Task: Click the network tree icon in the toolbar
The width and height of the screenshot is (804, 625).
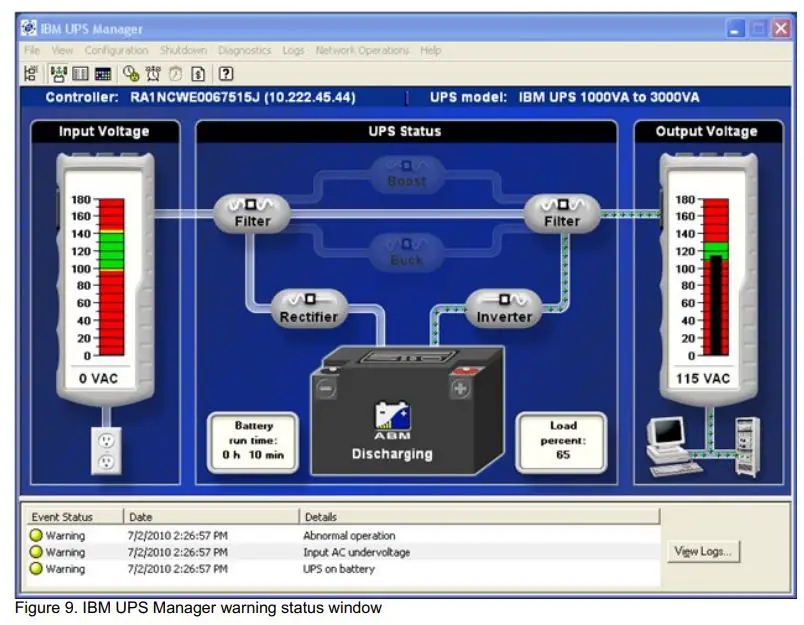Action: pos(31,74)
